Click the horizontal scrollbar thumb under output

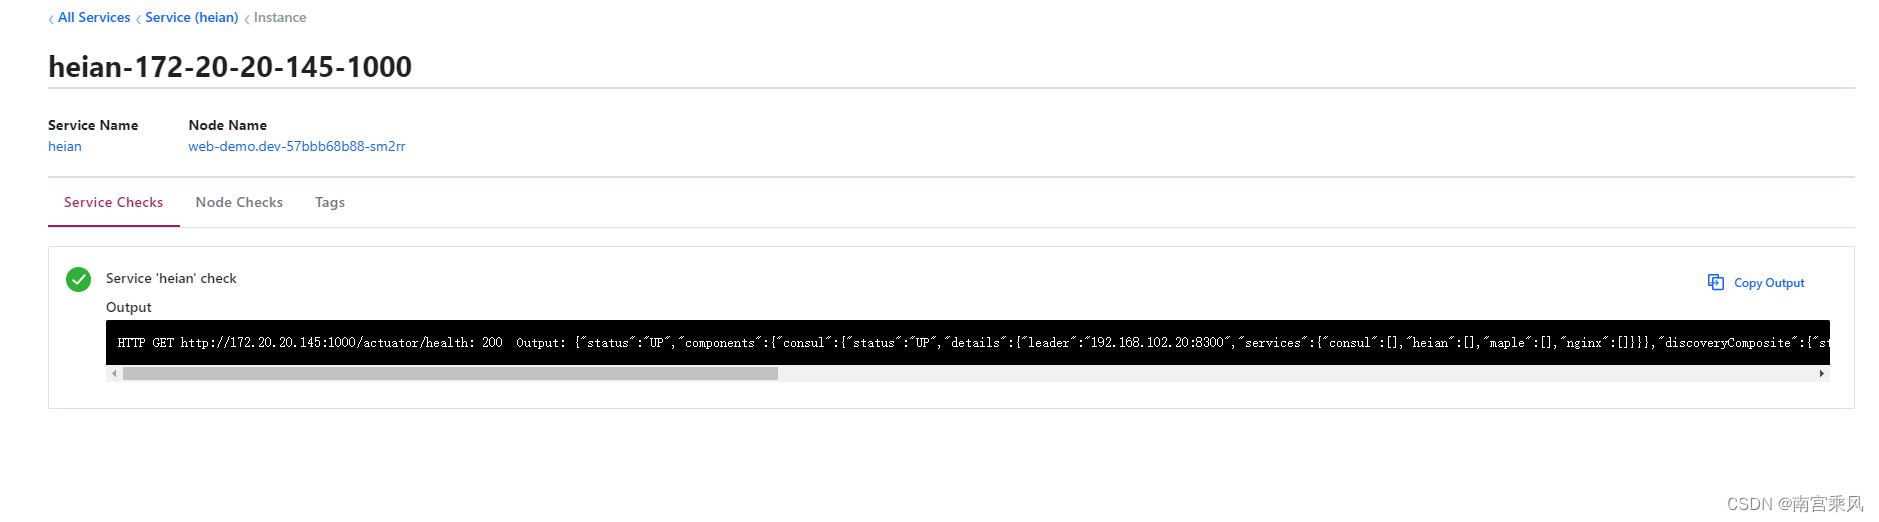450,374
